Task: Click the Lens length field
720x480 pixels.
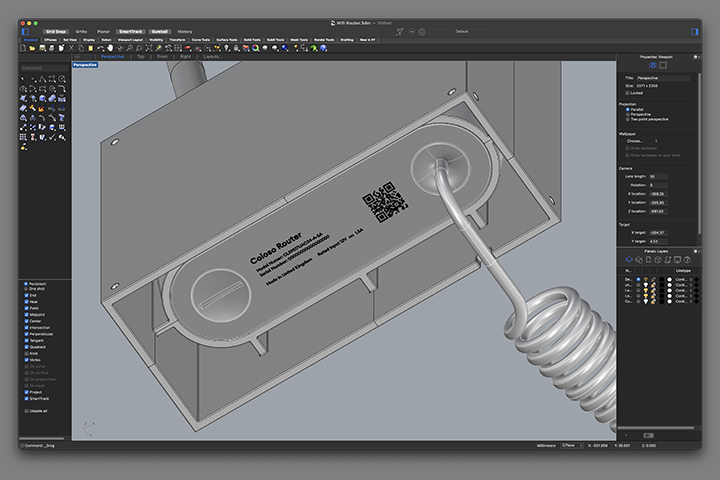Action: point(658,176)
